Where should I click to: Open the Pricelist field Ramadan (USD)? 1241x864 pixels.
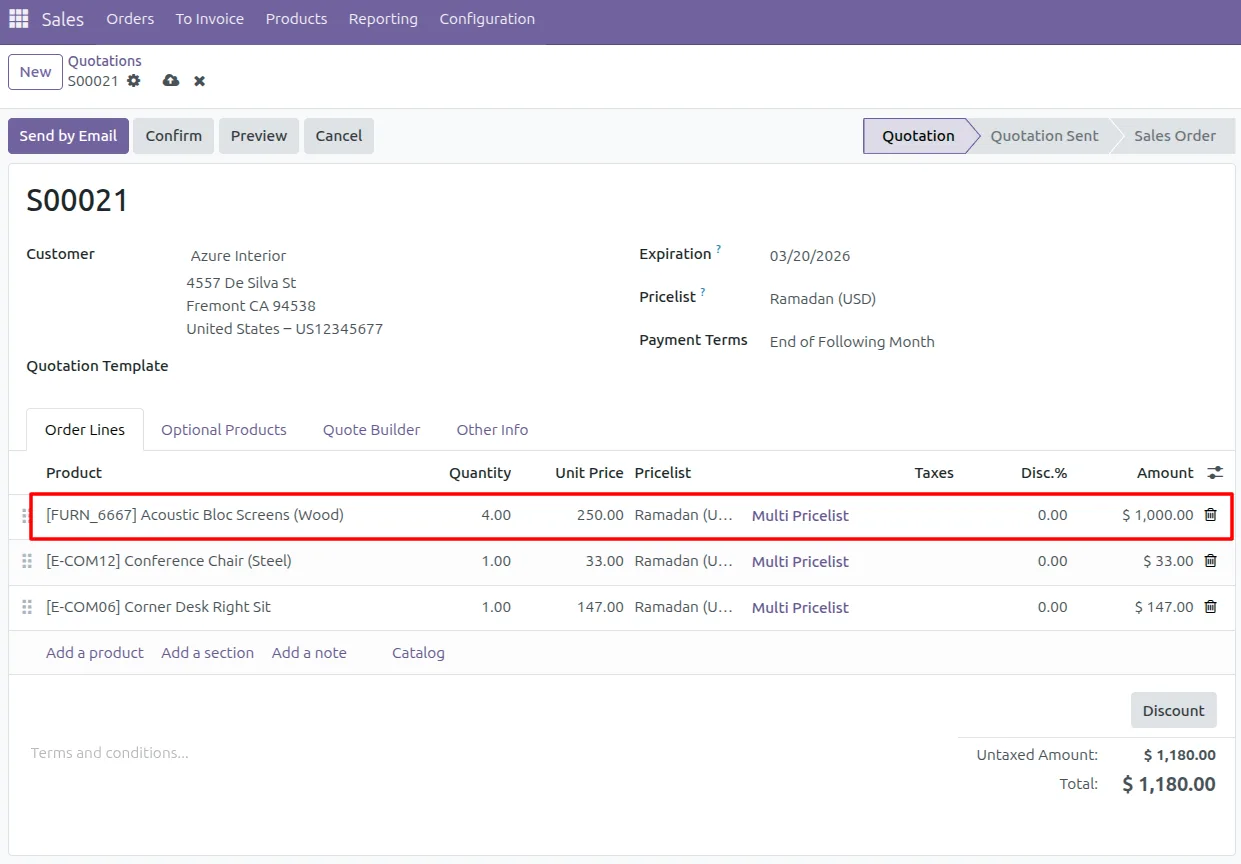[823, 299]
